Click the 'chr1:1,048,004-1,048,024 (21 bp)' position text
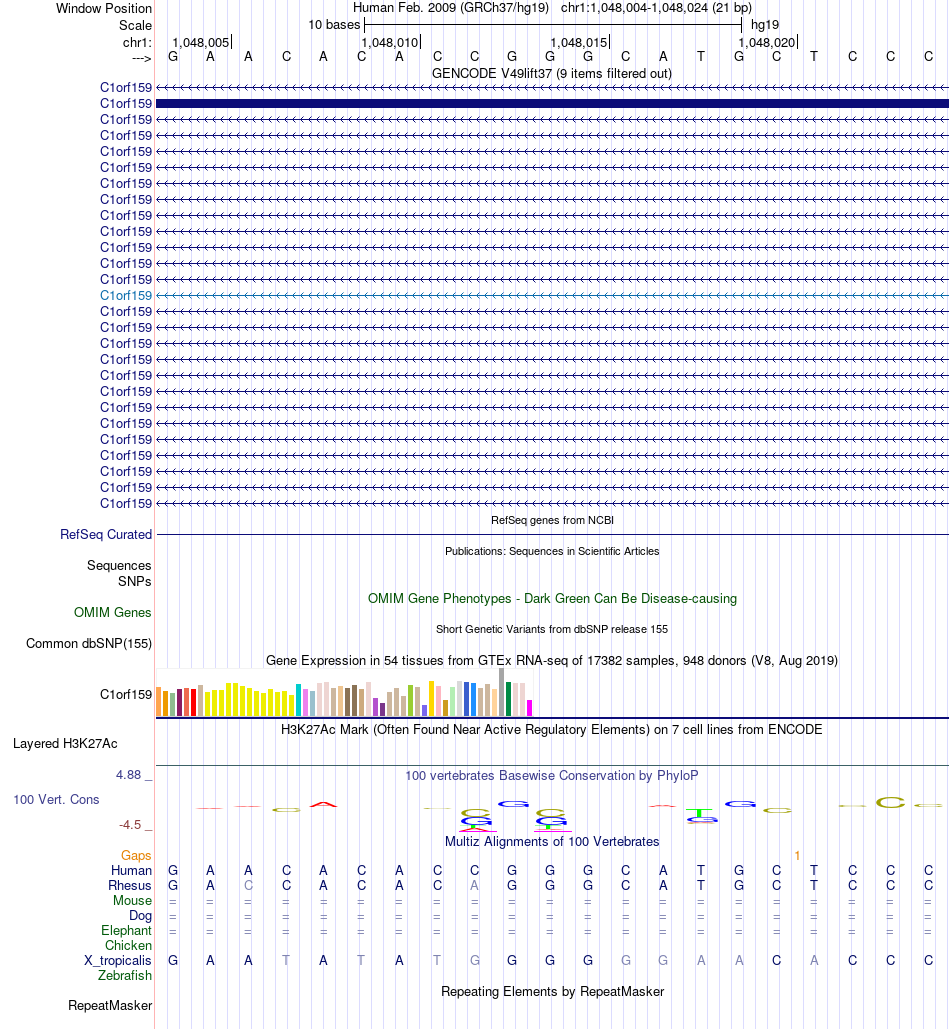This screenshot has height=1029, width=950. pyautogui.click(x=656, y=8)
